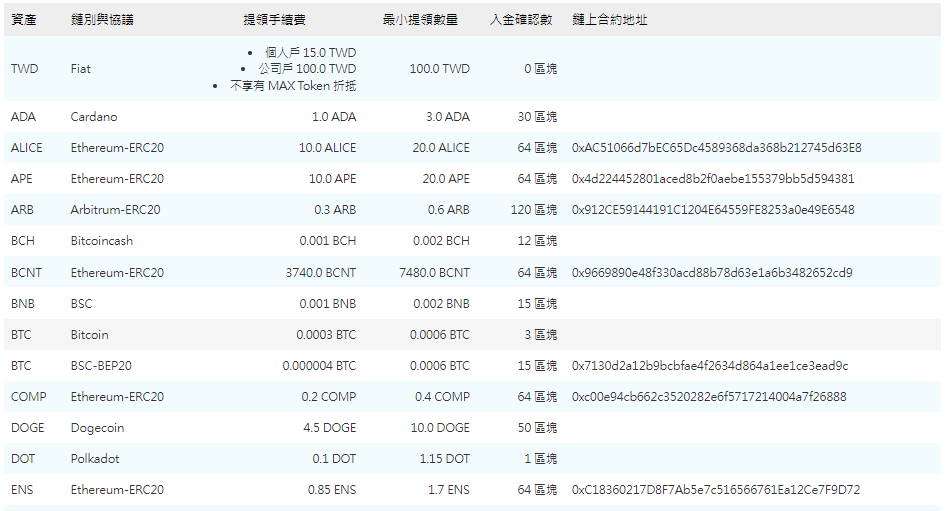Image resolution: width=947 pixels, height=511 pixels.
Task: Click the 鏈別與協議 column header
Action: [x=102, y=20]
